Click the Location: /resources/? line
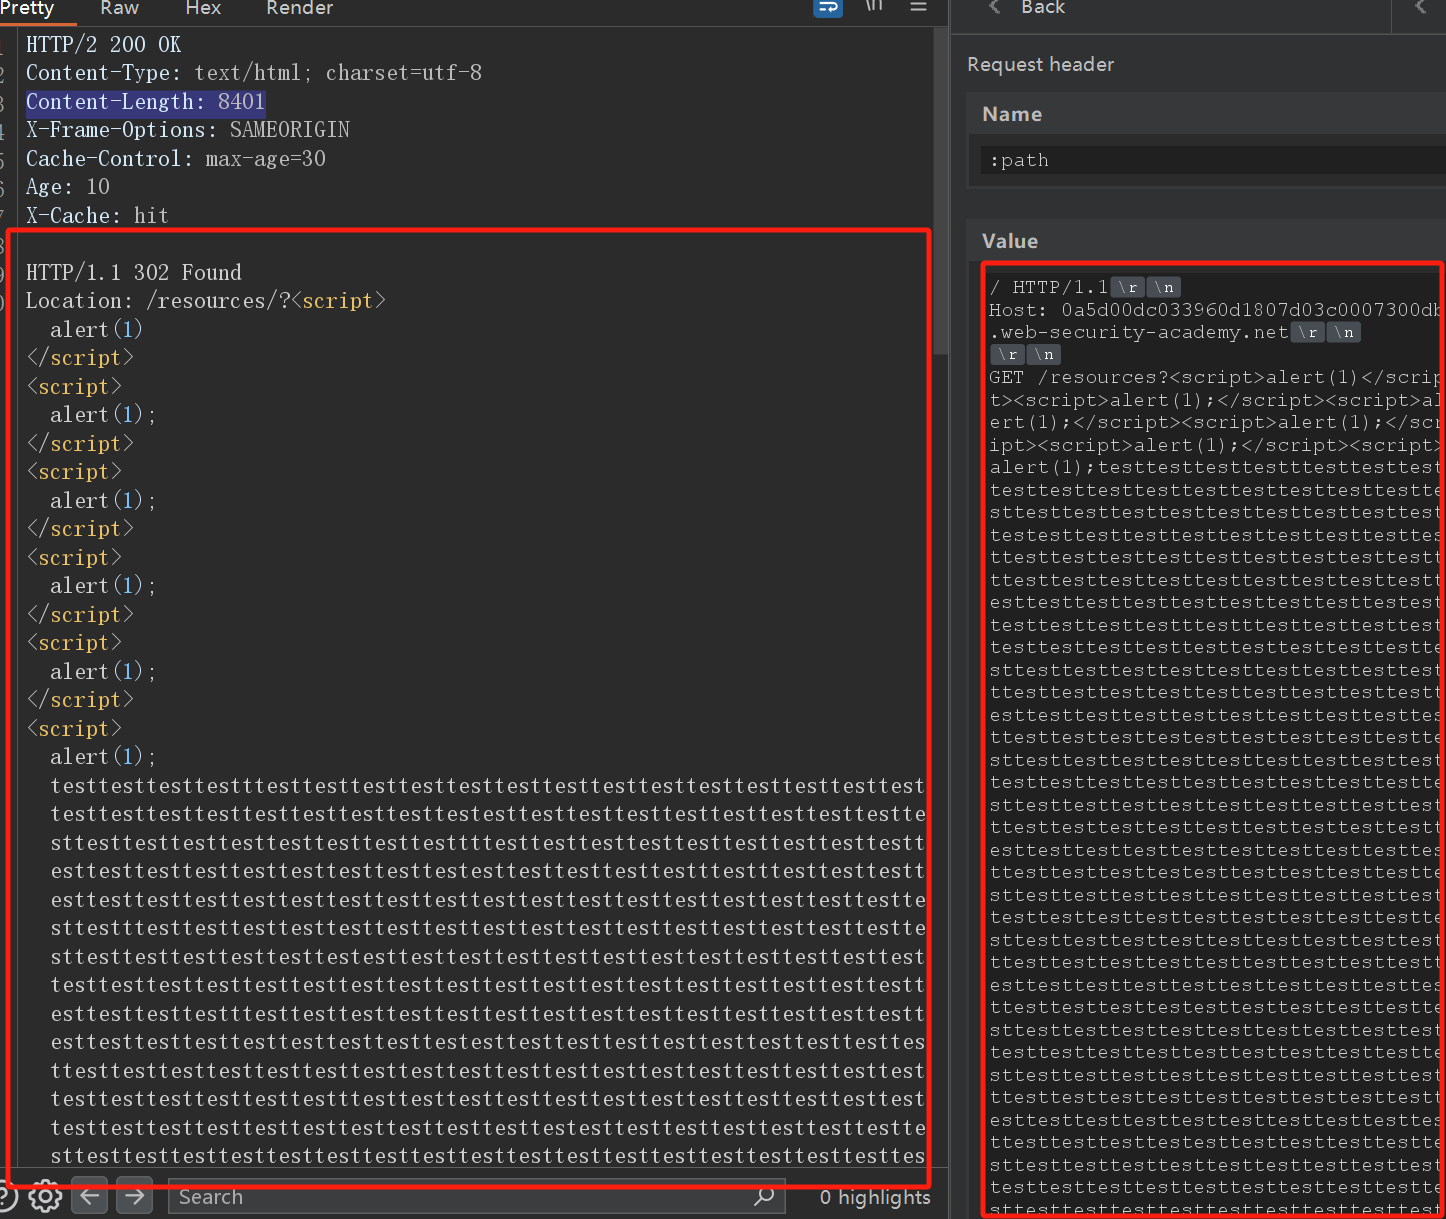1446x1219 pixels. pyautogui.click(x=206, y=301)
